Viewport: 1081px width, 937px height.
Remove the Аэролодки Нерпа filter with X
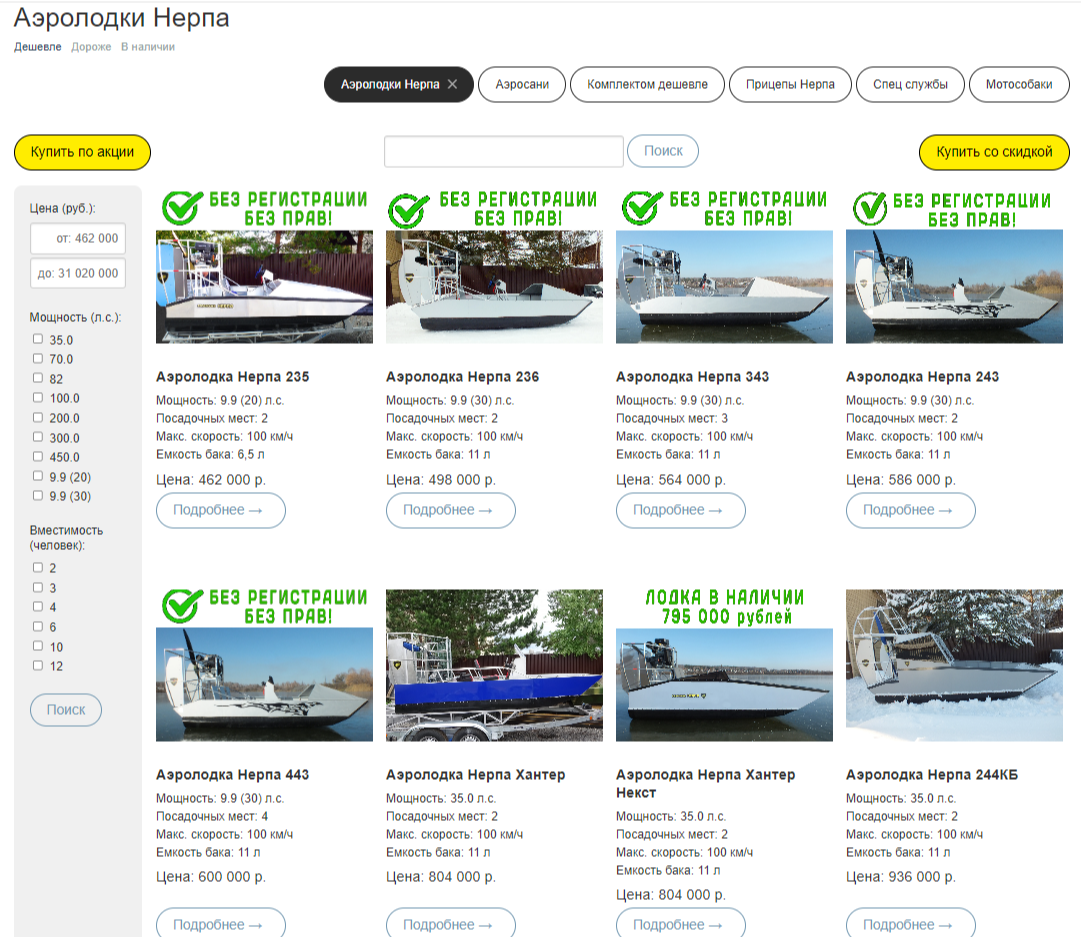pyautogui.click(x=452, y=84)
